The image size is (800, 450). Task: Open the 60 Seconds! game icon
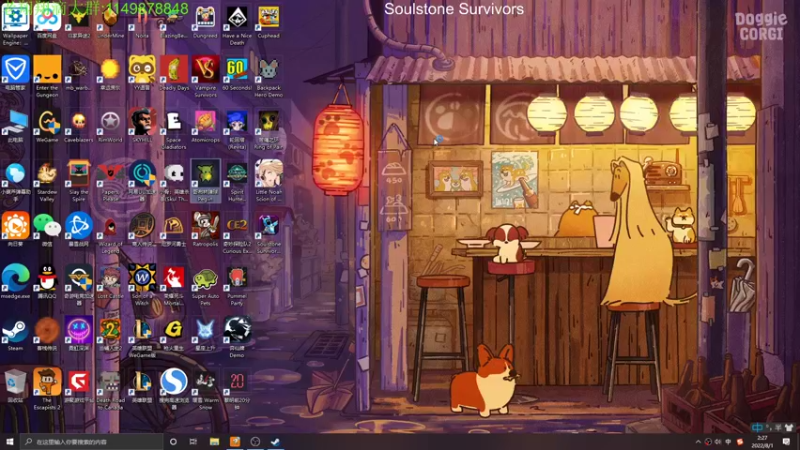click(237, 74)
